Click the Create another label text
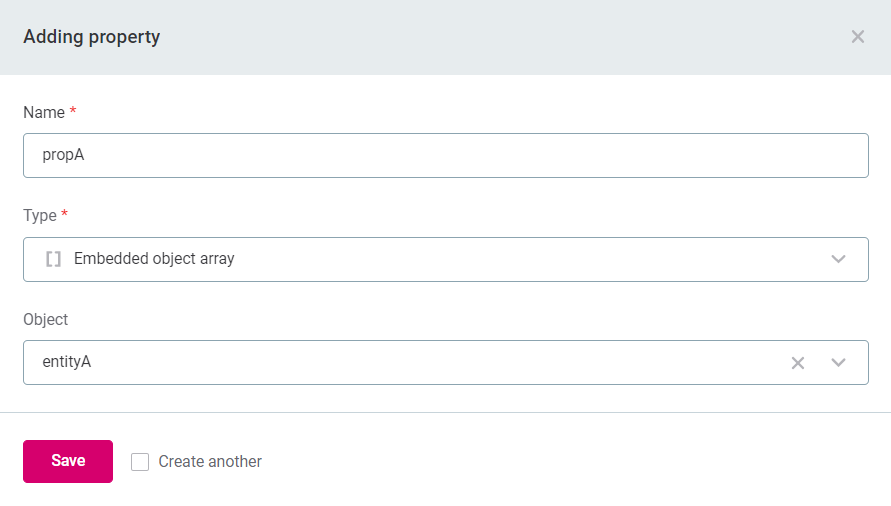 (x=210, y=462)
